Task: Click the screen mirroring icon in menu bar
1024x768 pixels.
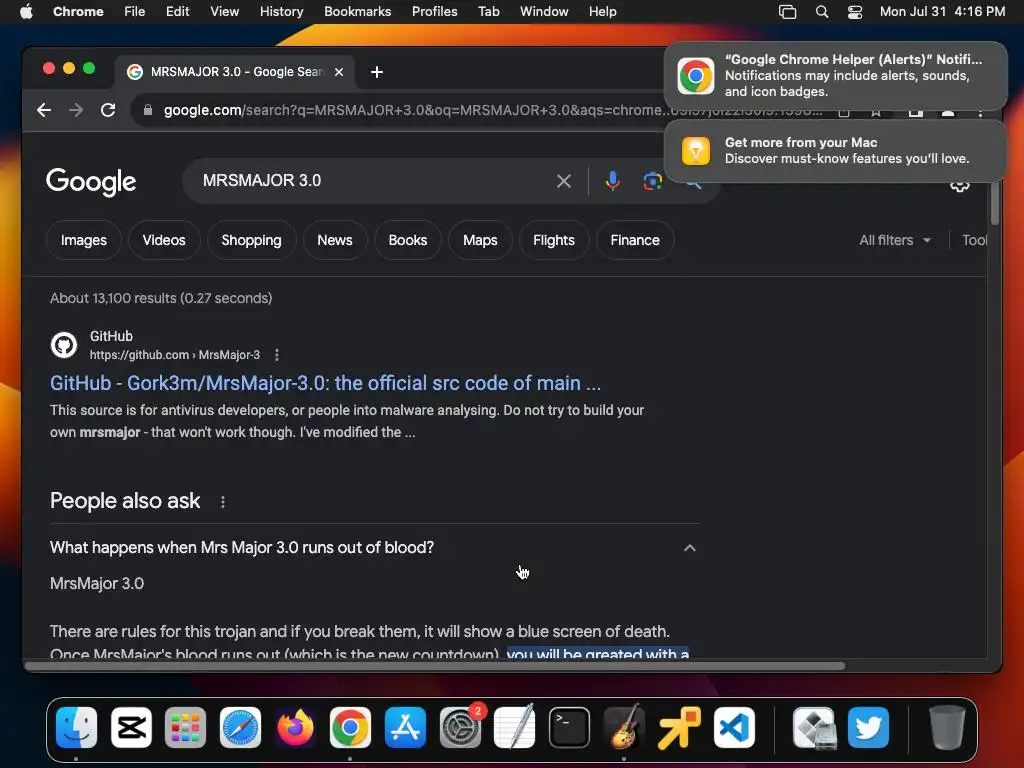Action: click(788, 12)
